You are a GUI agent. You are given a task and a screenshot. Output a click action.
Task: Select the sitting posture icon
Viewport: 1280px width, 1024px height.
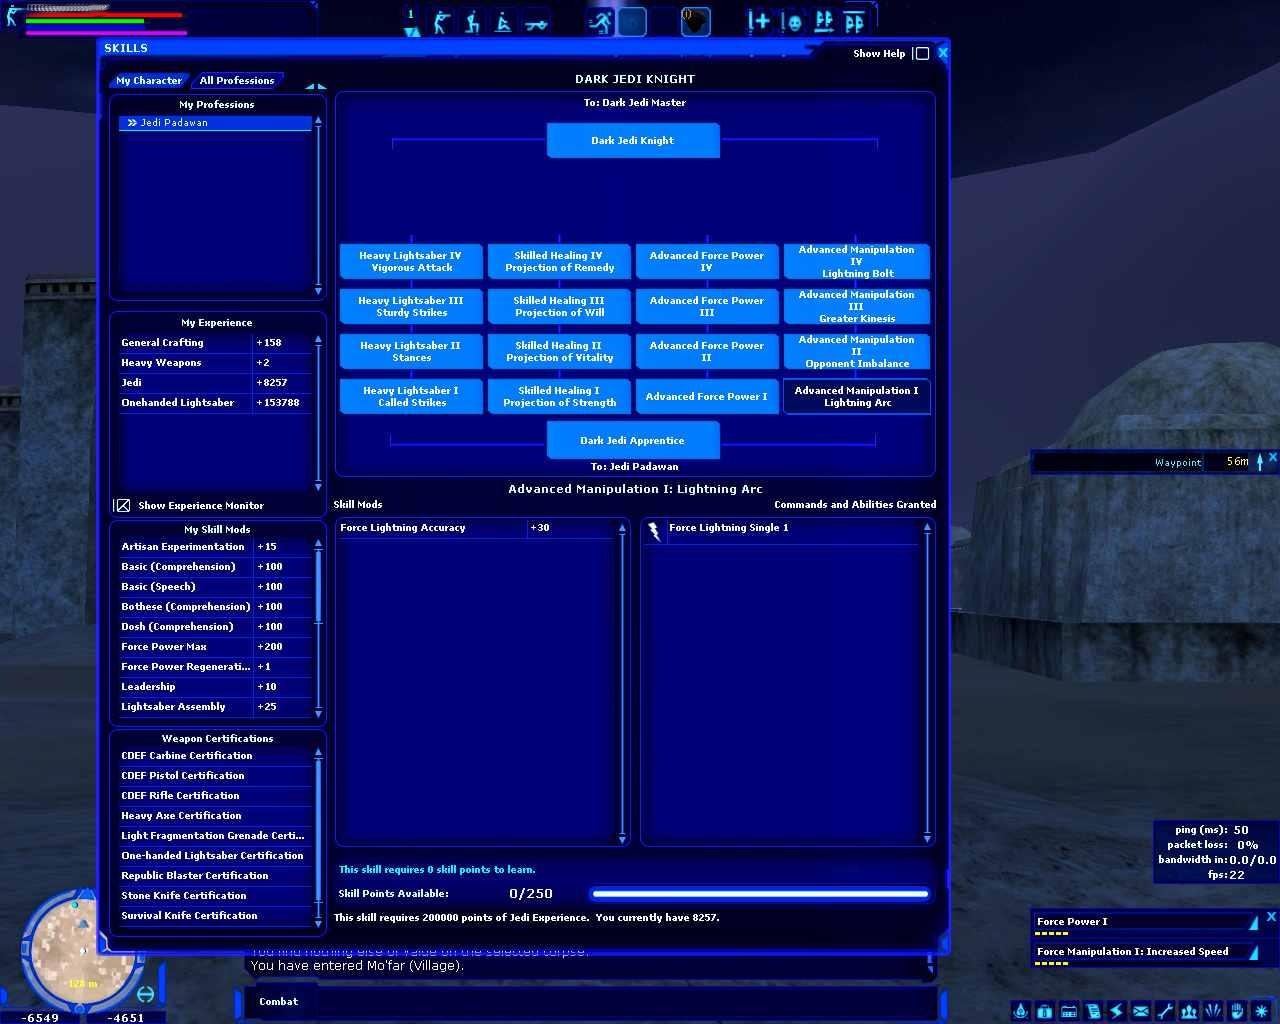[504, 21]
